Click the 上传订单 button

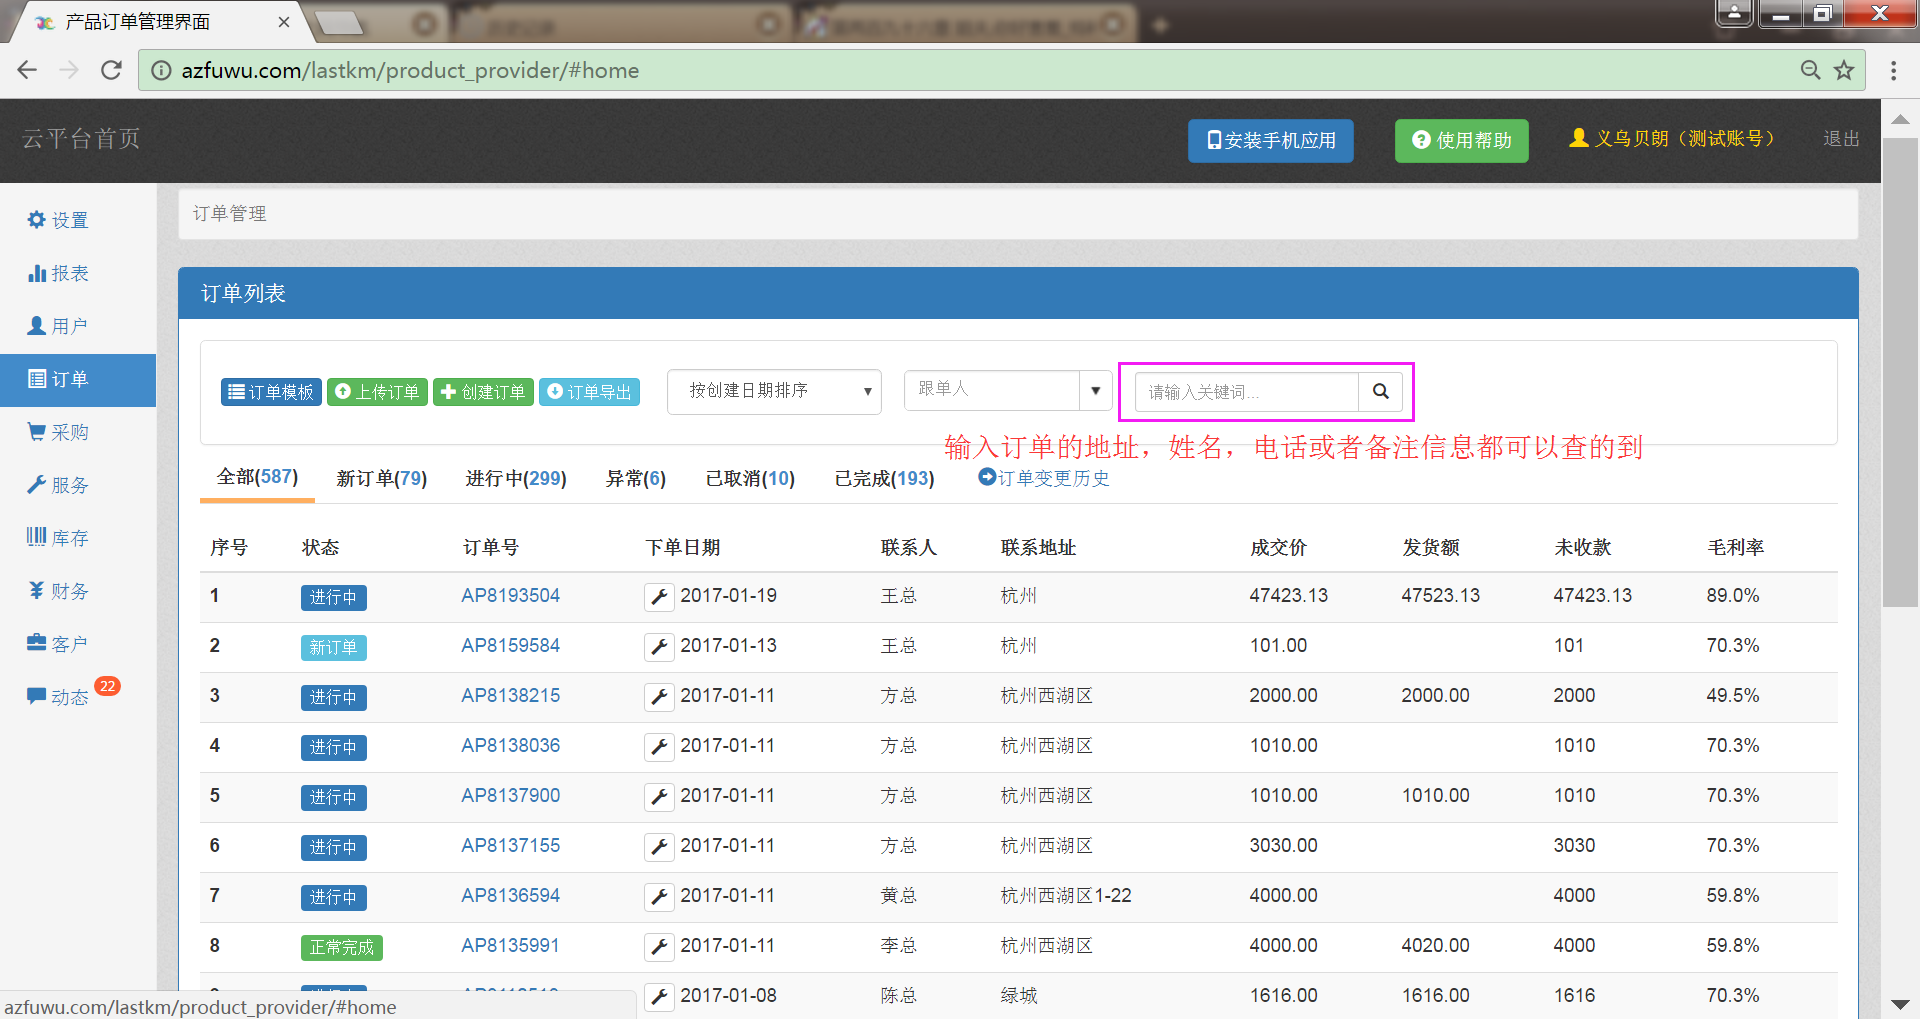[x=377, y=392]
